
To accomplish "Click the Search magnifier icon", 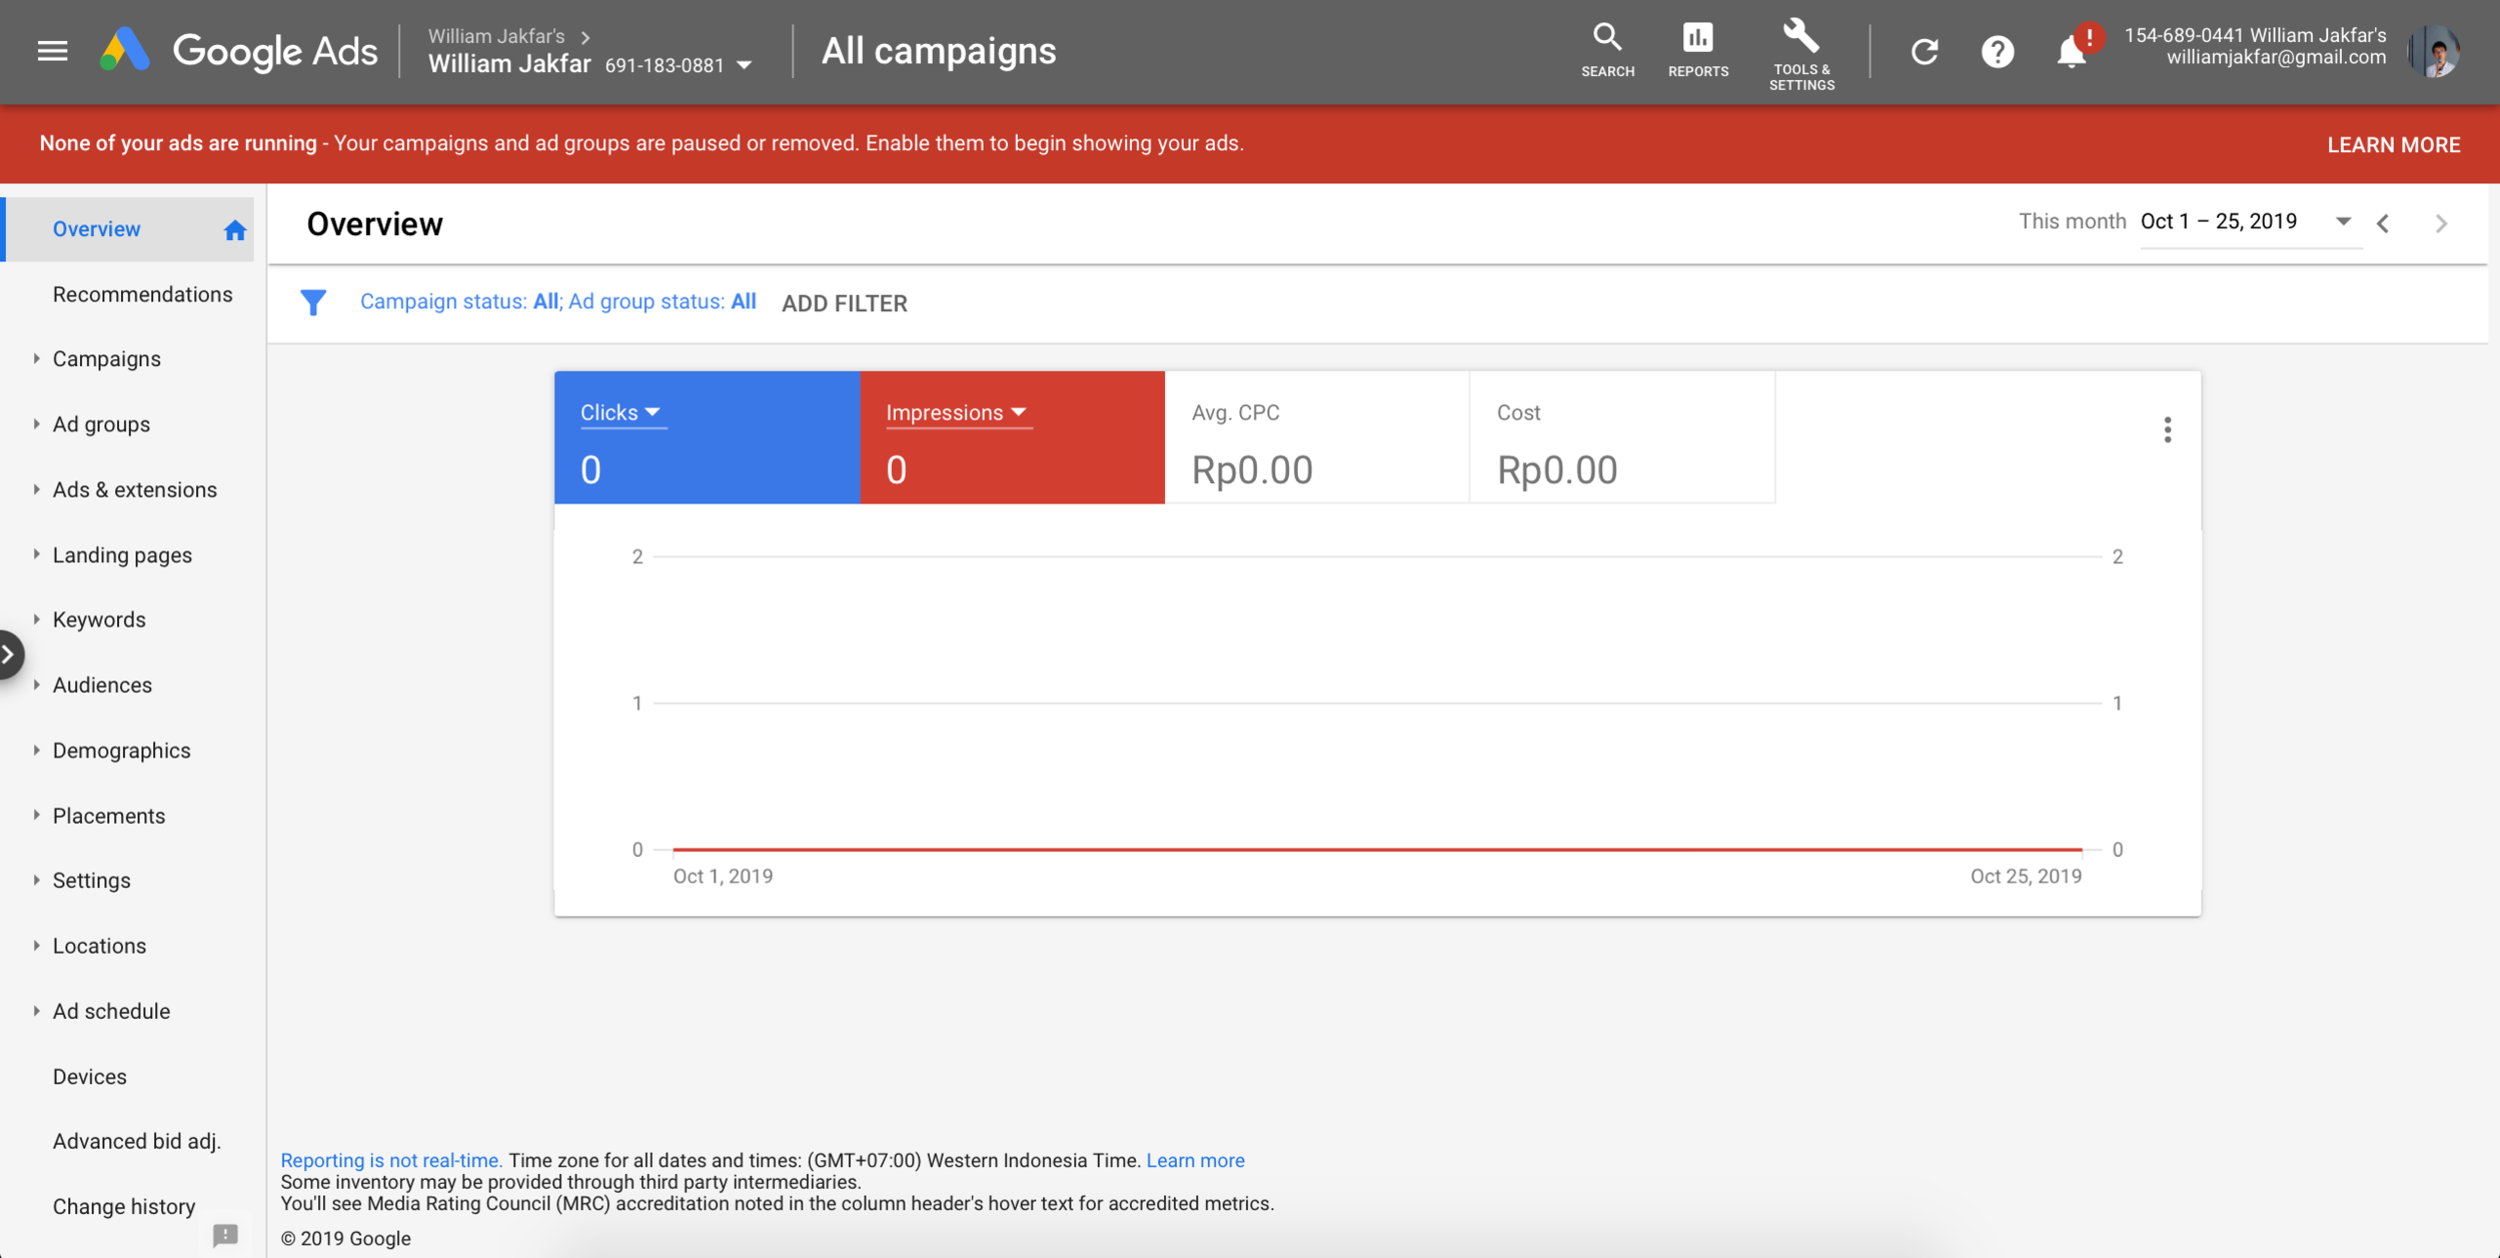I will 1607,49.
